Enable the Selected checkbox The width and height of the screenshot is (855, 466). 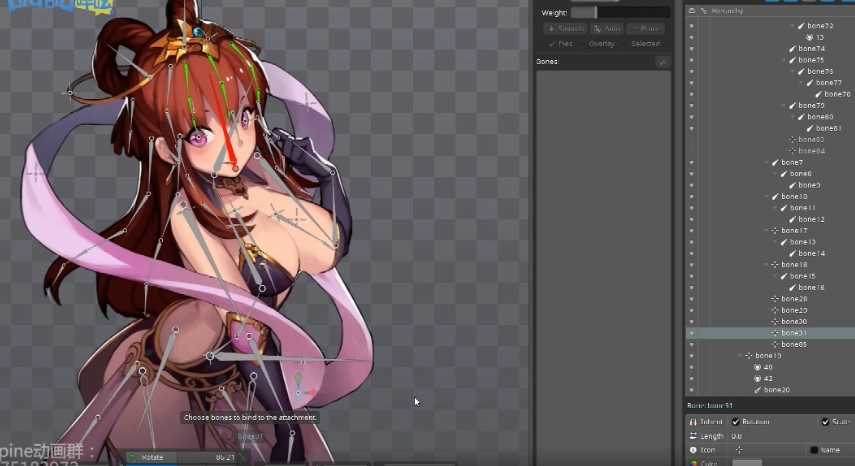click(625, 44)
